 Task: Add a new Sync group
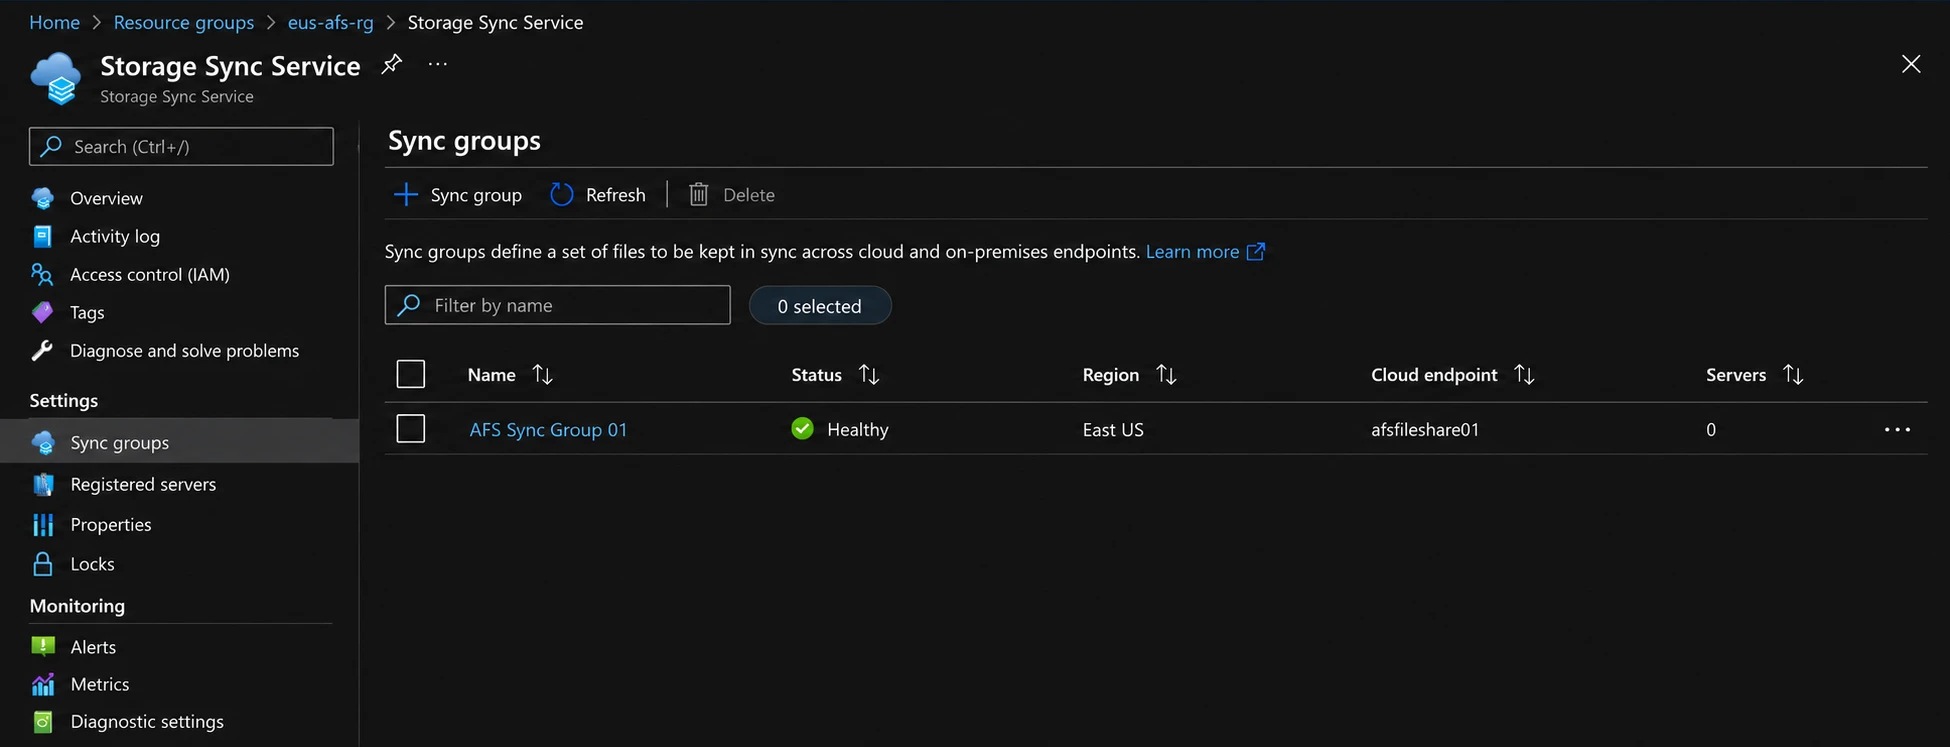tap(458, 195)
